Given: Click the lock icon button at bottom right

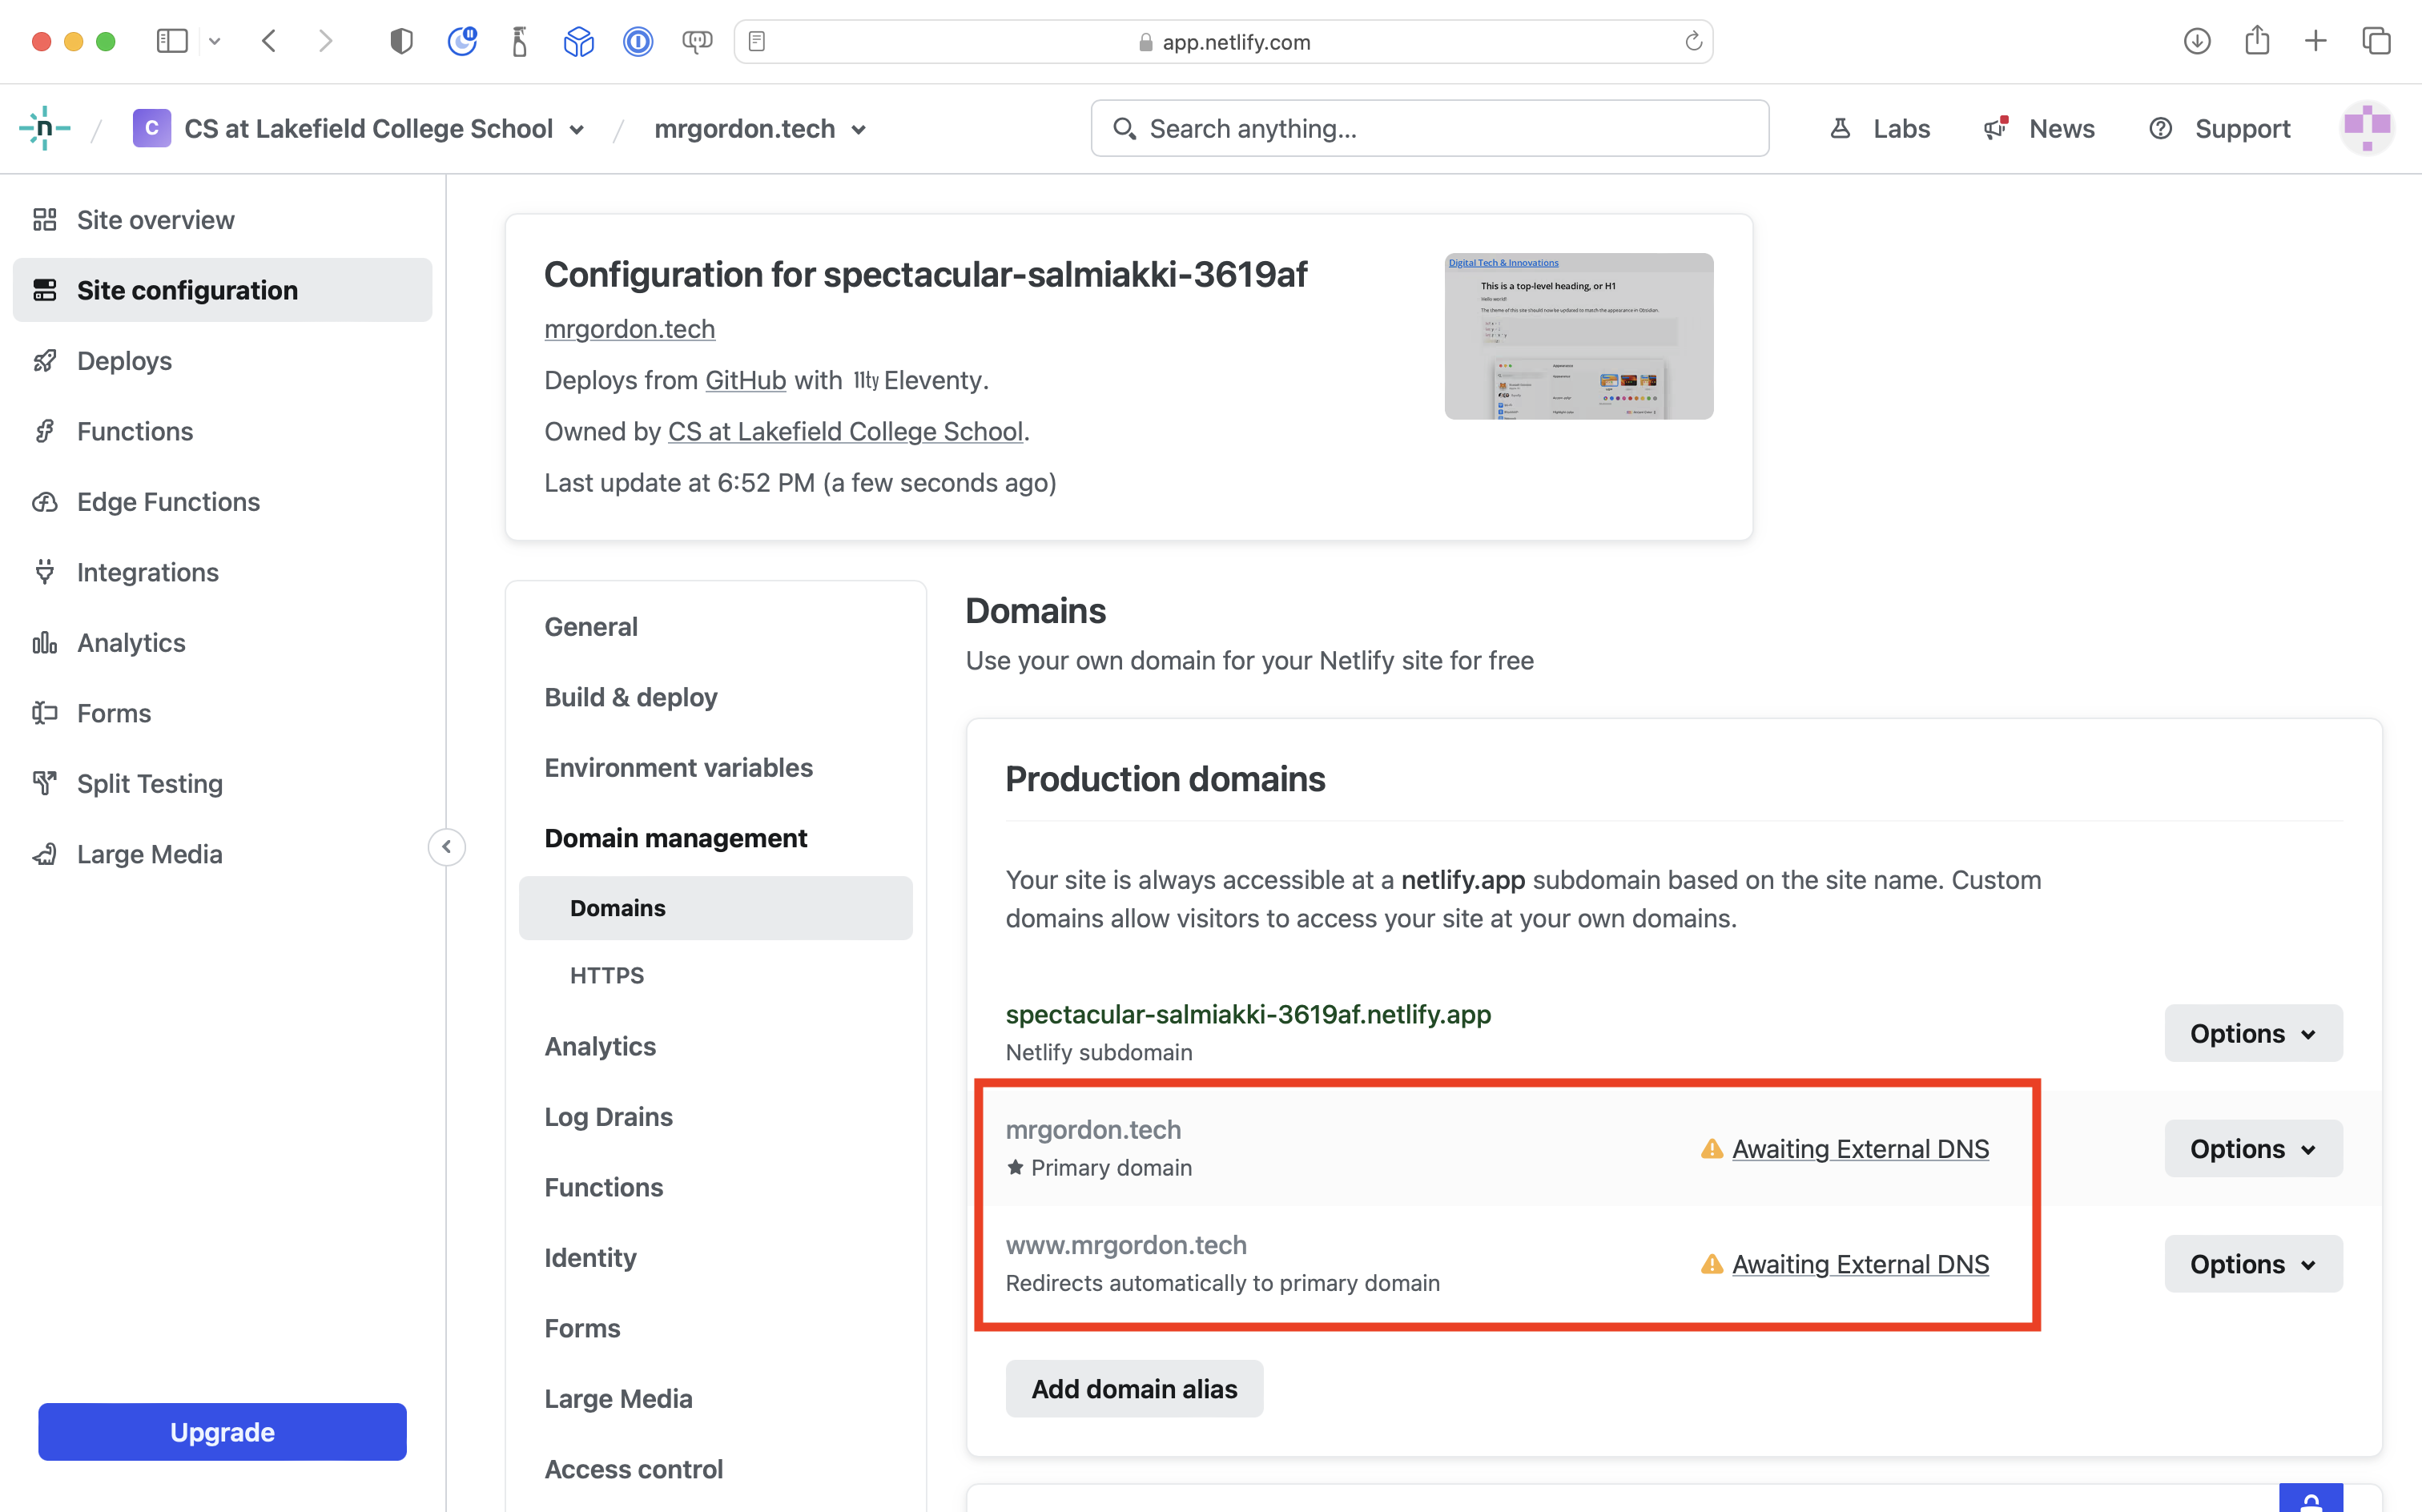Looking at the screenshot, I should pyautogui.click(x=2311, y=1498).
